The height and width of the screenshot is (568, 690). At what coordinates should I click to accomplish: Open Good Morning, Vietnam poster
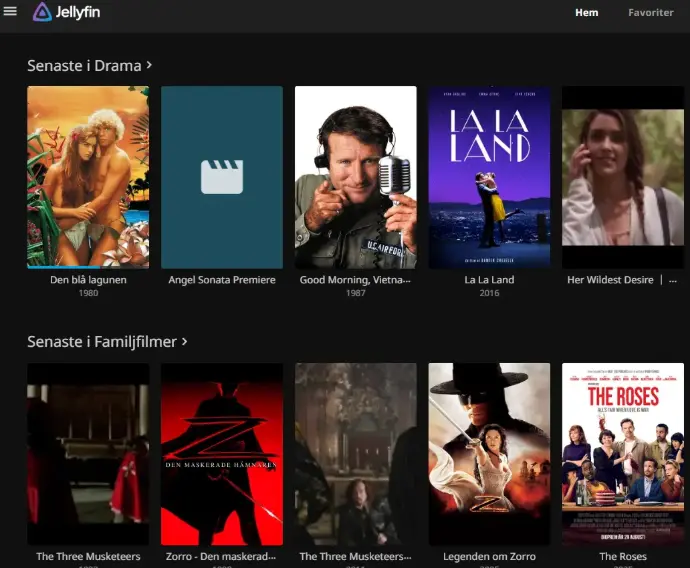tap(355, 176)
